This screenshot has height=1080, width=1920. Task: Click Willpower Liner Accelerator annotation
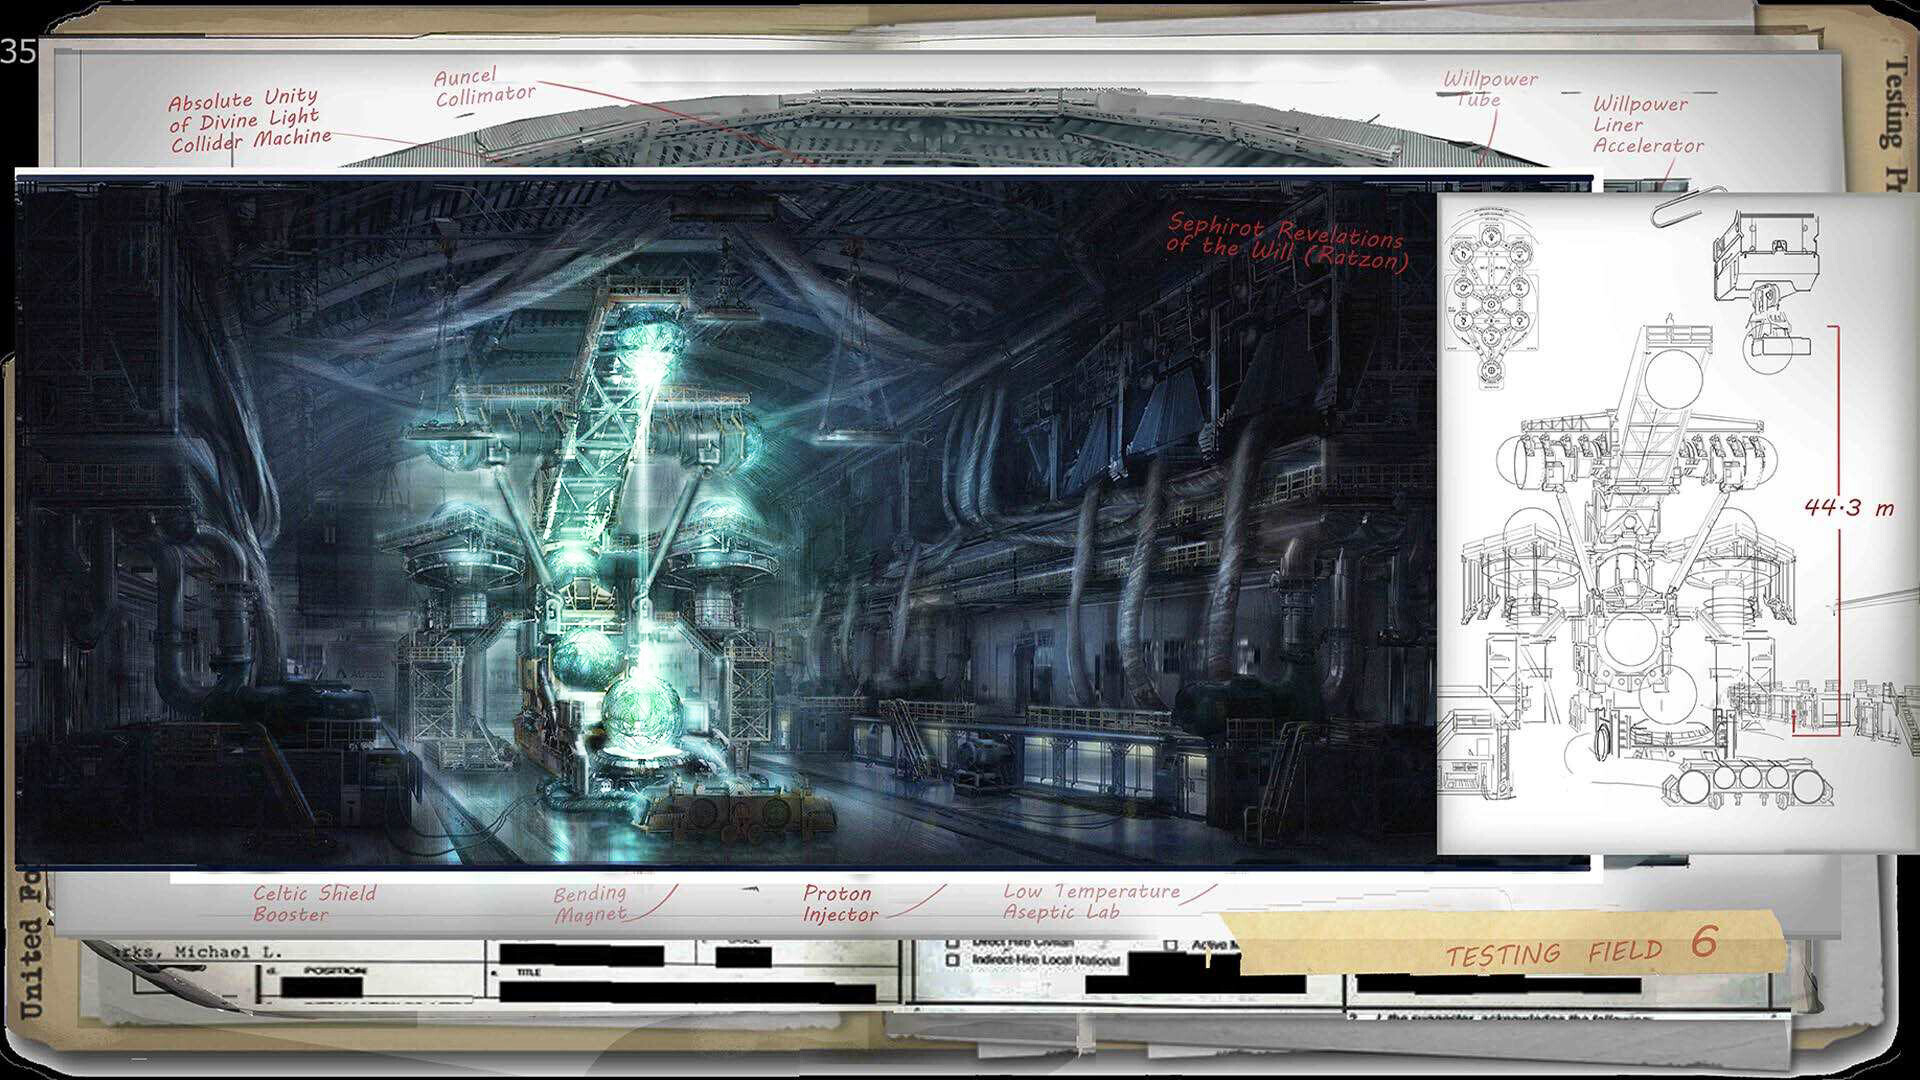click(1646, 125)
